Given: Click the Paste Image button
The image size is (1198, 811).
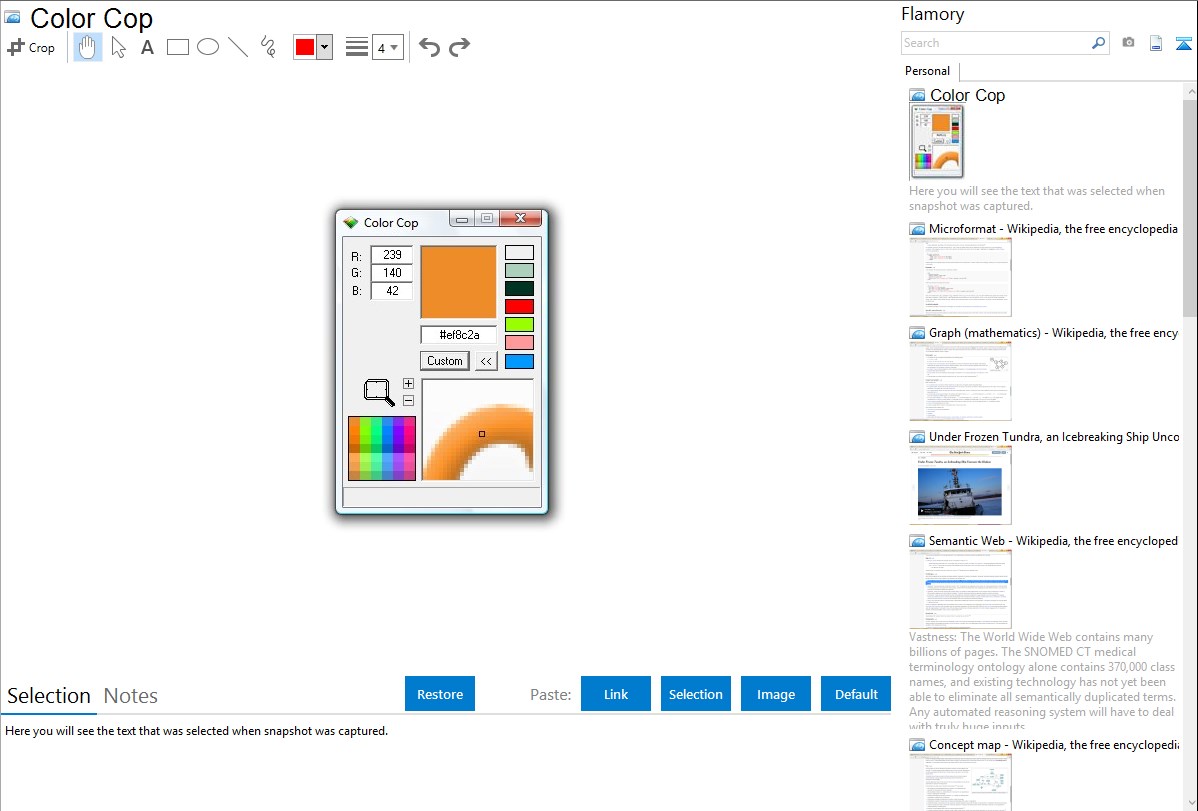Looking at the screenshot, I should pyautogui.click(x=776, y=694).
